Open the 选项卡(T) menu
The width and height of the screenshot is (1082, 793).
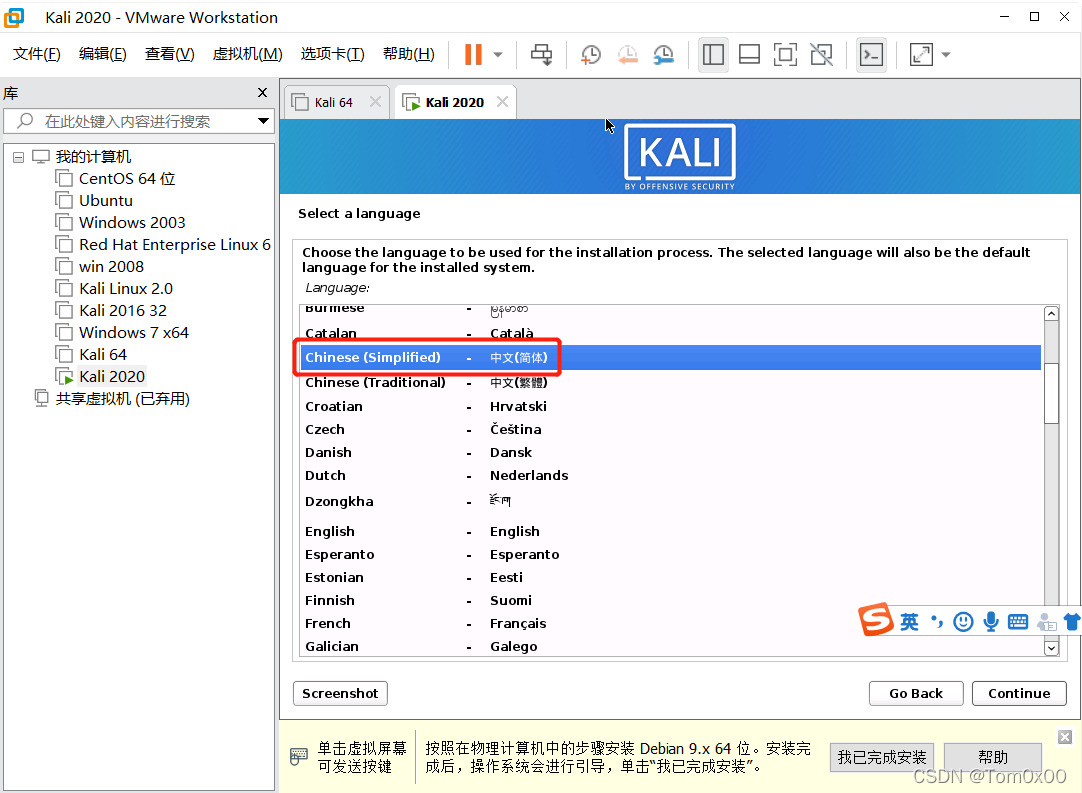click(x=333, y=54)
